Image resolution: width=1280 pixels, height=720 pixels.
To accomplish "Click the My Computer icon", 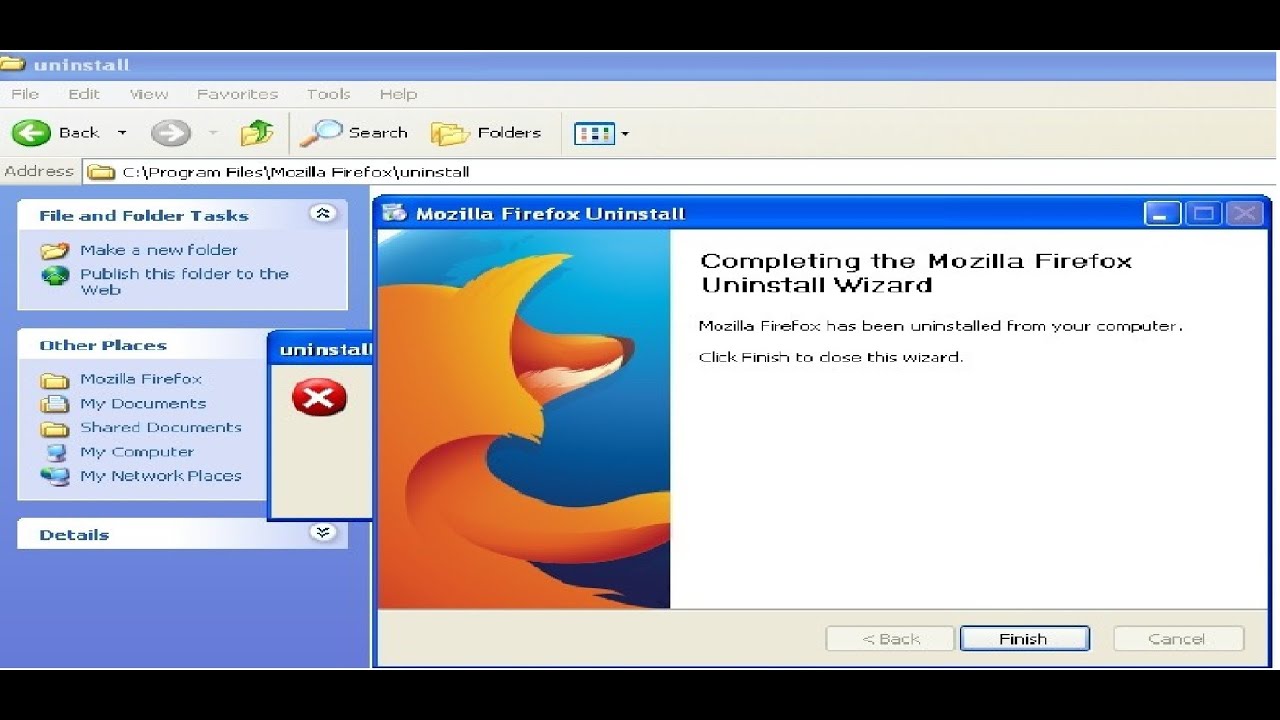I will (x=55, y=452).
